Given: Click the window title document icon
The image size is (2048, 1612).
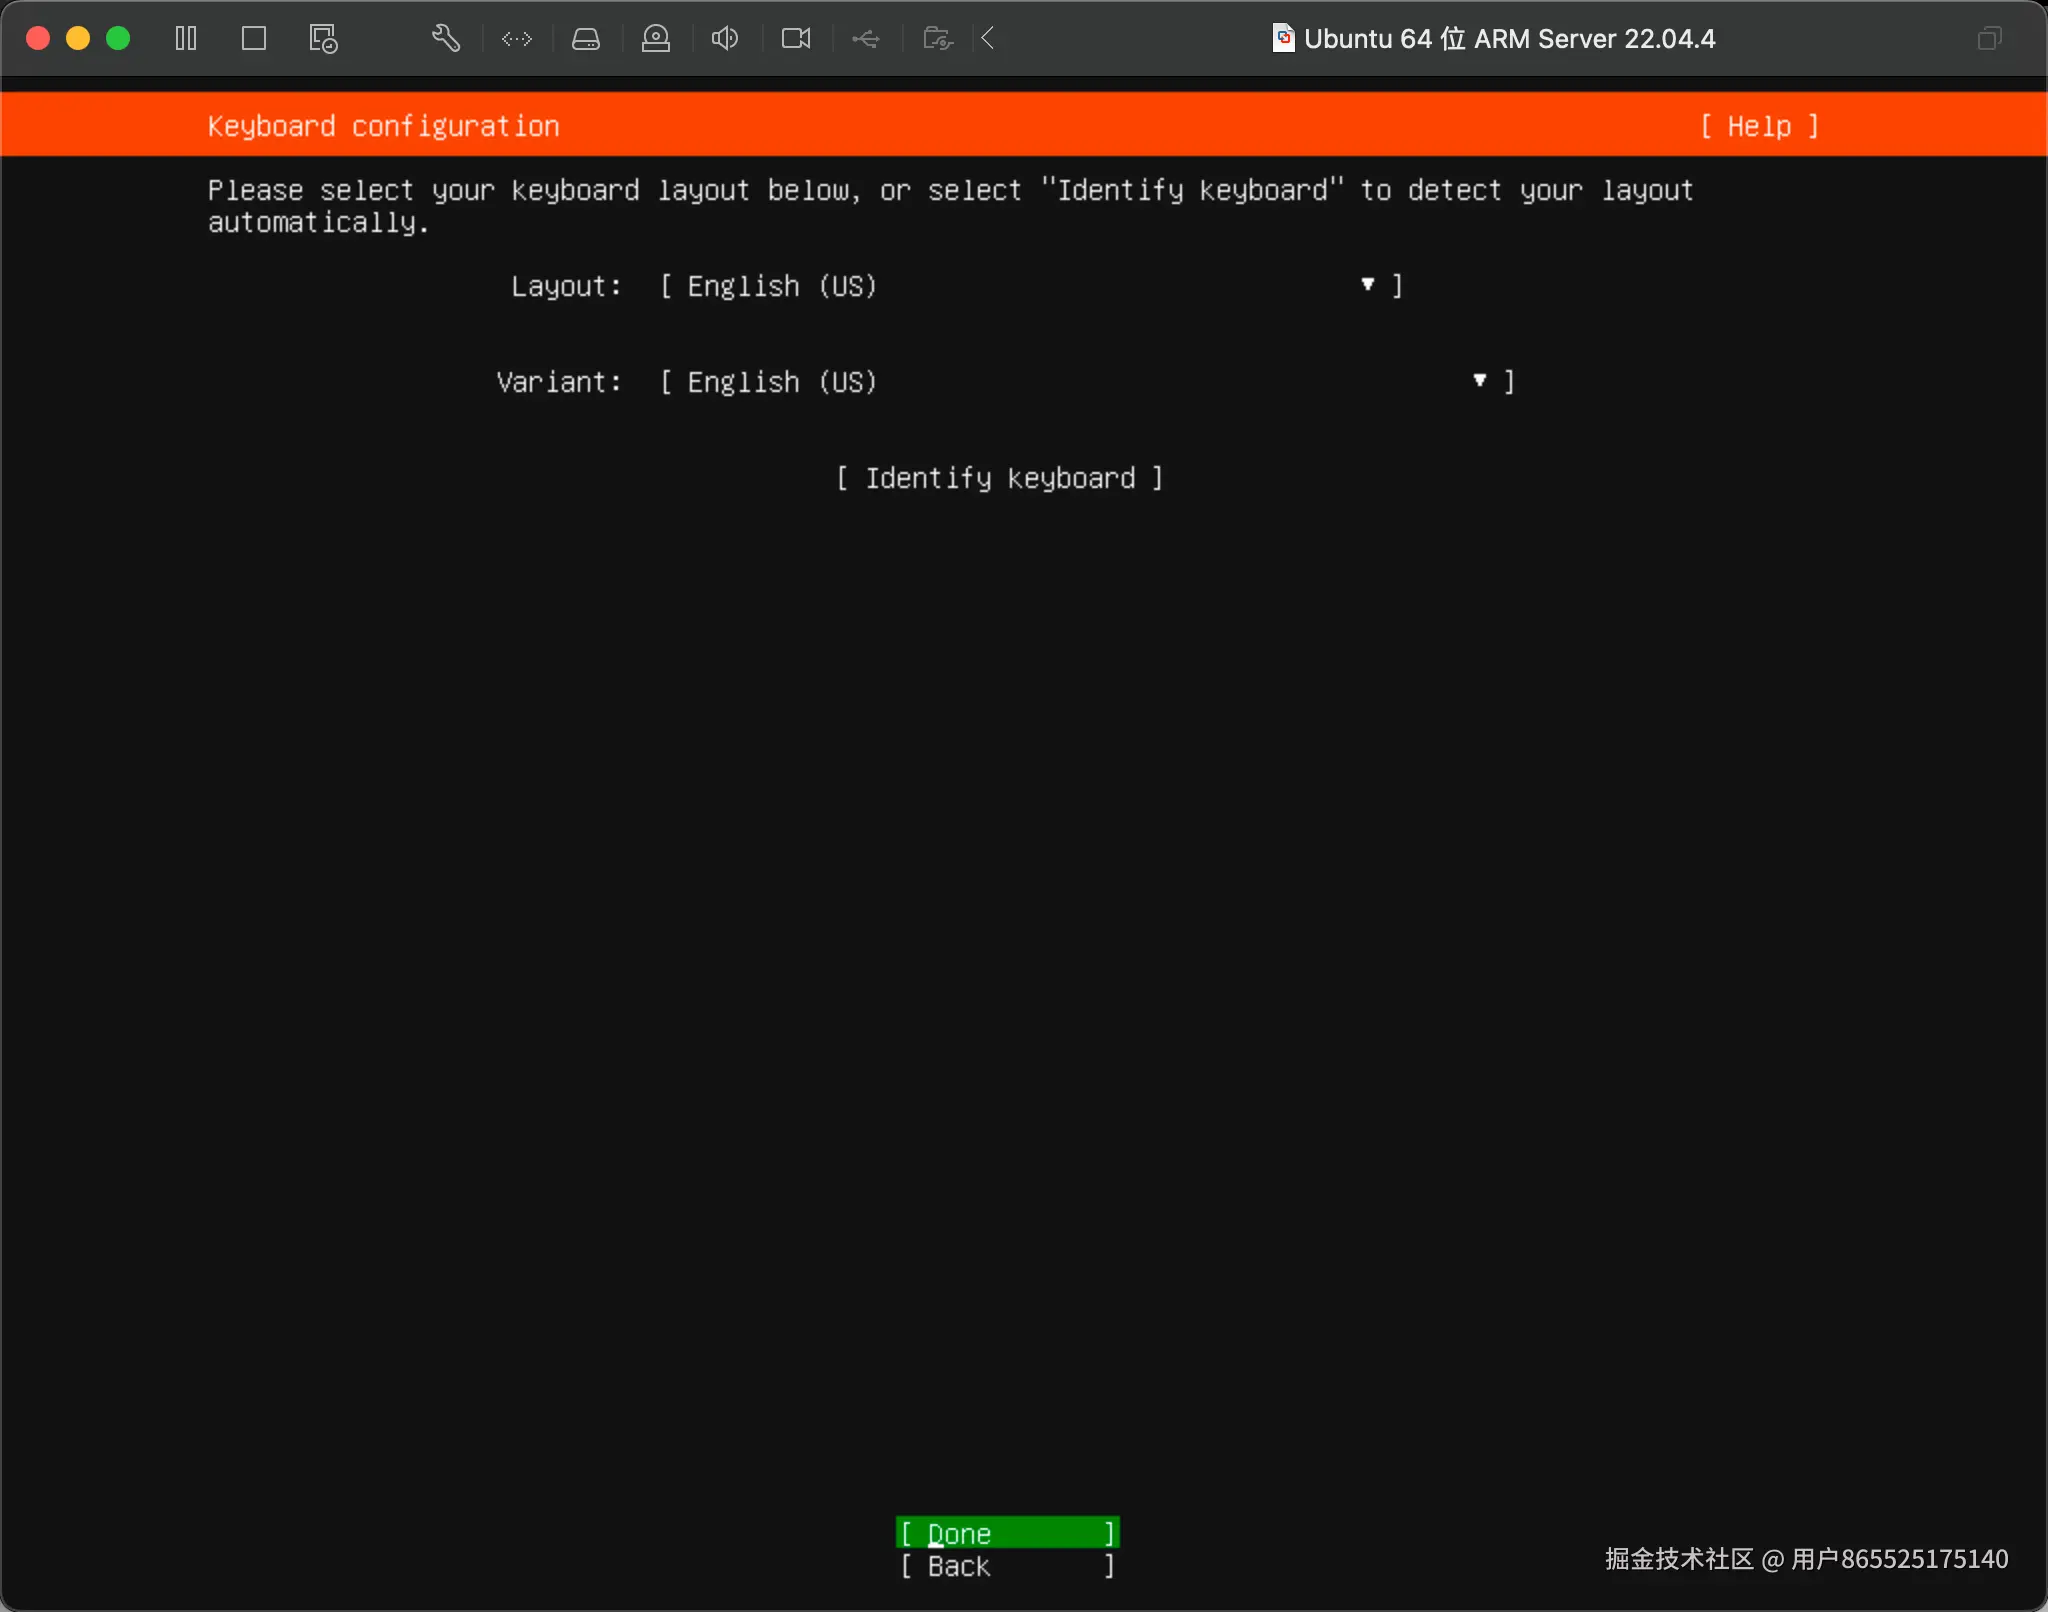Looking at the screenshot, I should [x=1283, y=38].
